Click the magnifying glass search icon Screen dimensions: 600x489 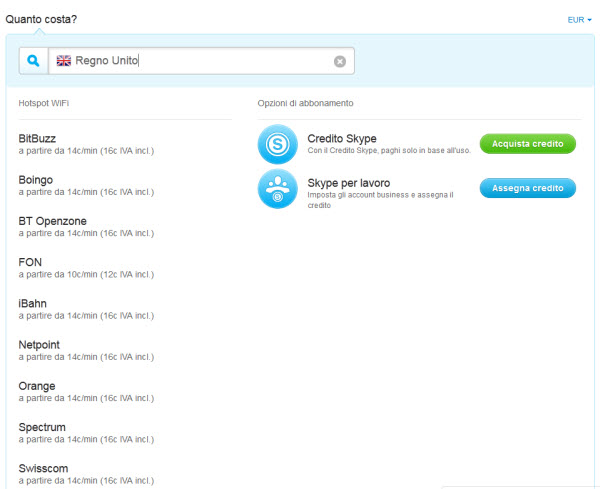tap(33, 61)
